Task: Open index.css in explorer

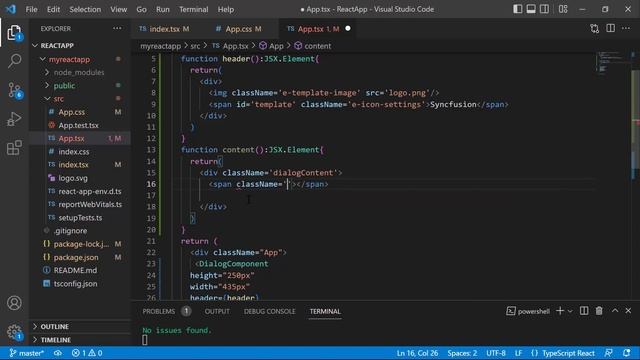Action: coord(73,151)
